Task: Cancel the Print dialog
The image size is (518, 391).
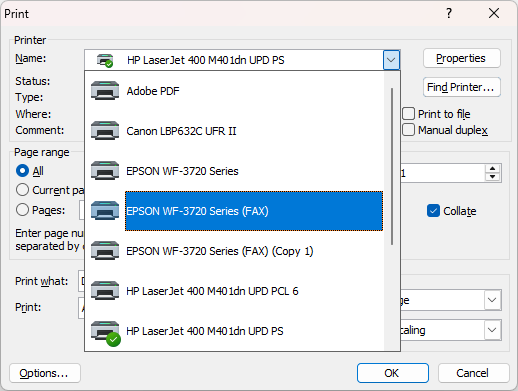Action: point(473,373)
